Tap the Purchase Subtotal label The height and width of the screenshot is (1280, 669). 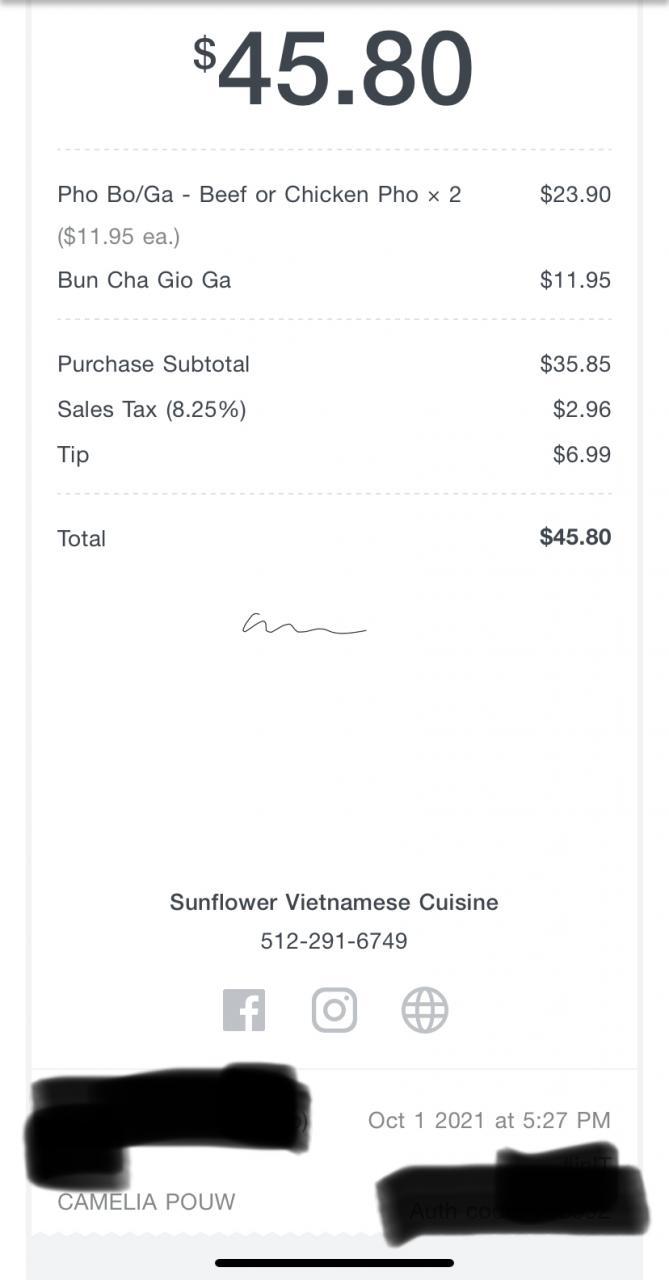point(153,364)
